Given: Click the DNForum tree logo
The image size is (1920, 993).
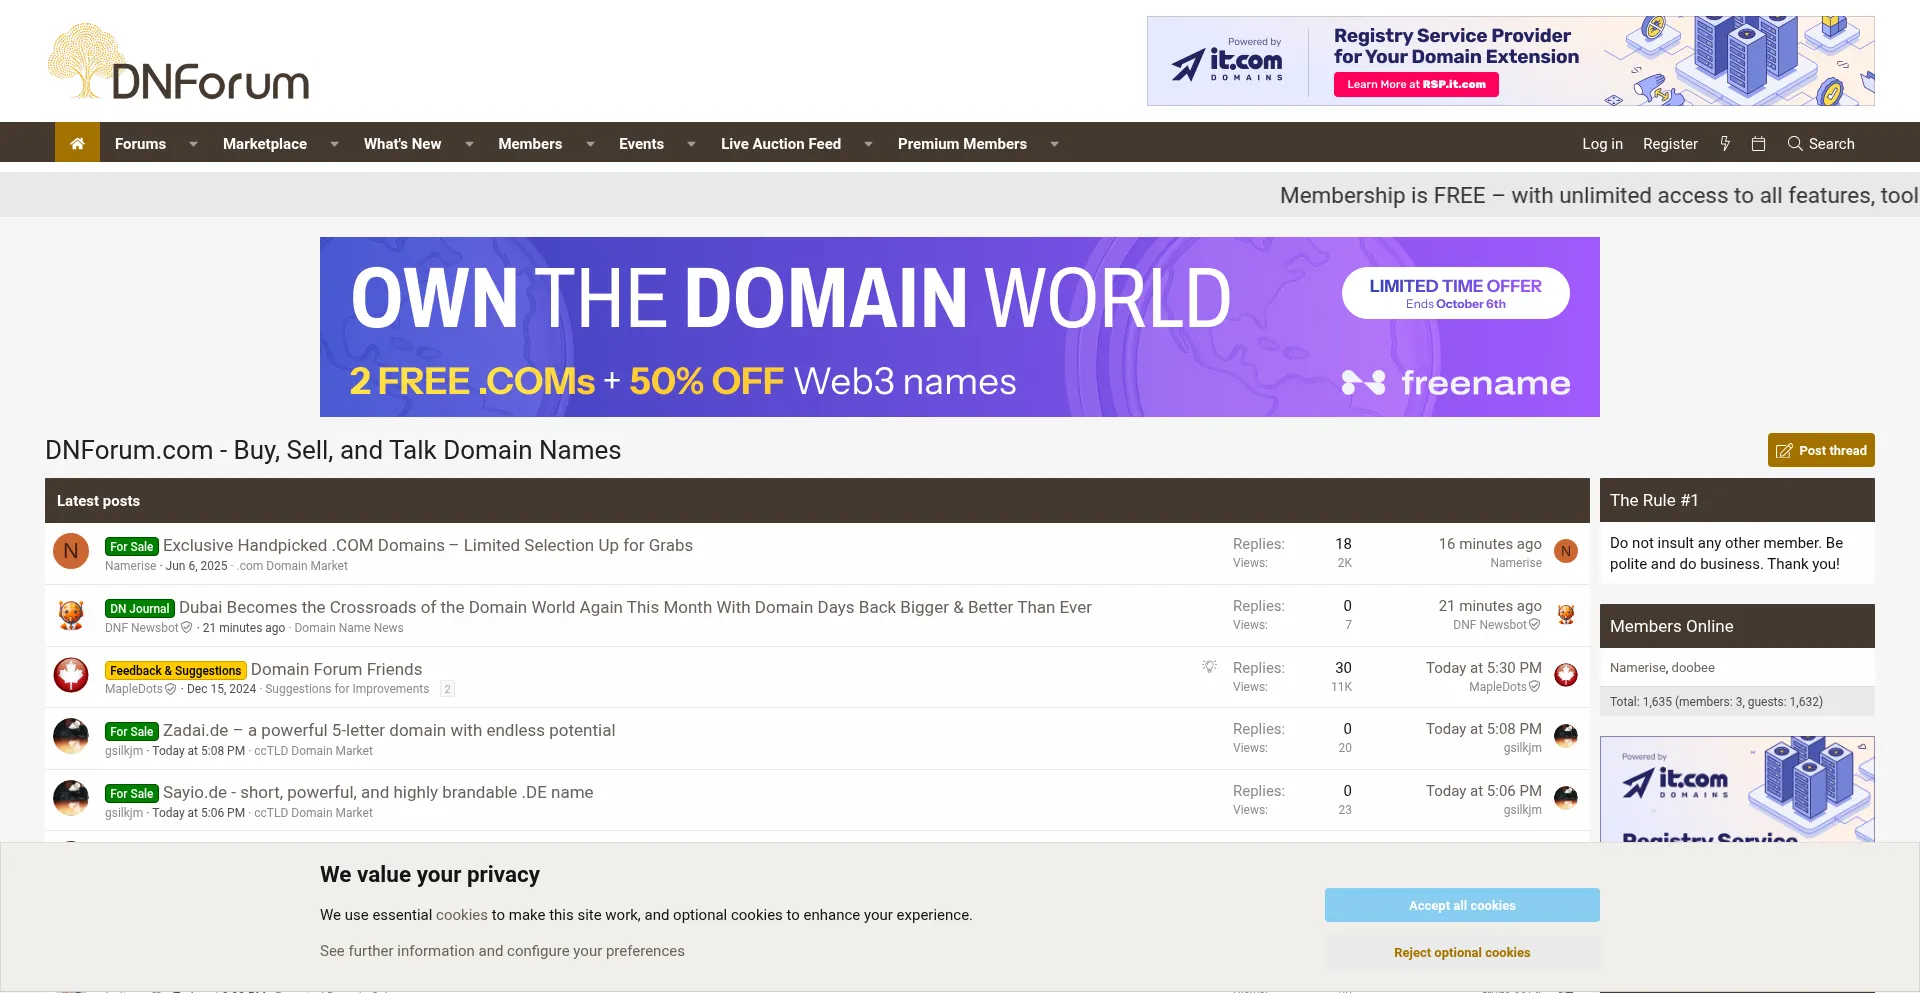Looking at the screenshot, I should [179, 63].
